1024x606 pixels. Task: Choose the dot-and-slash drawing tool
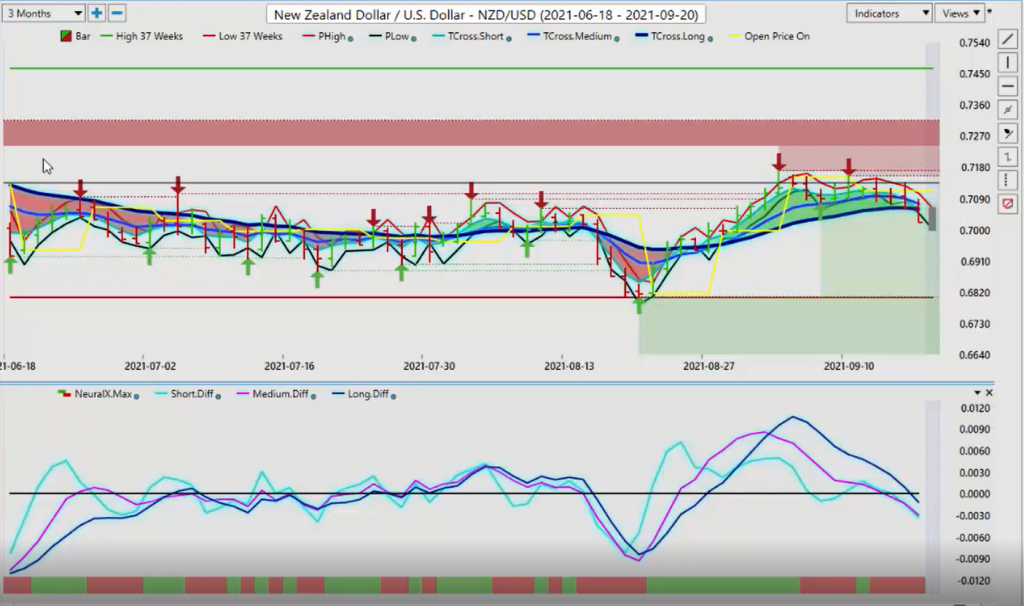1008,133
